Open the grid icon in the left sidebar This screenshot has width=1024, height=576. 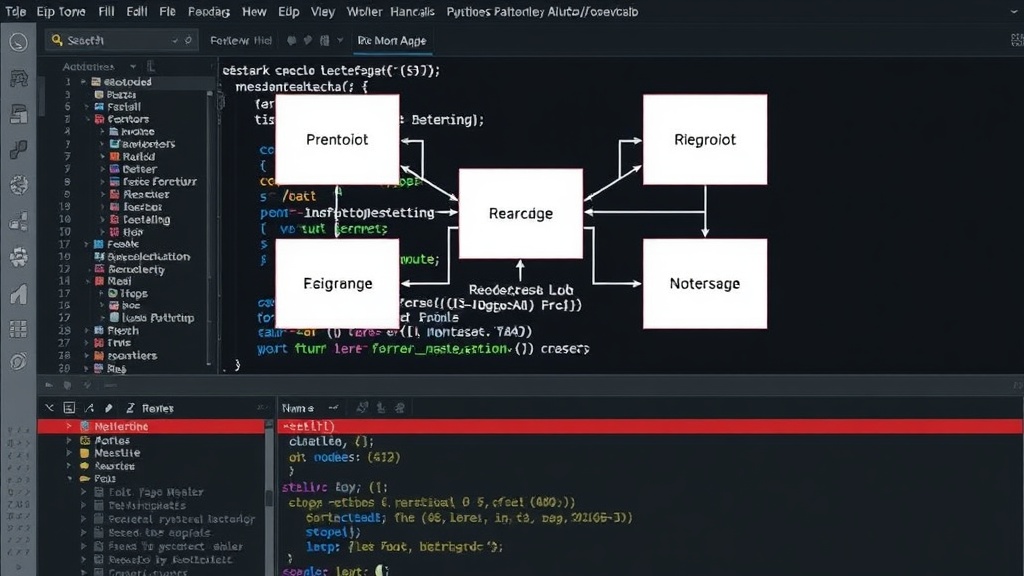click(x=18, y=329)
